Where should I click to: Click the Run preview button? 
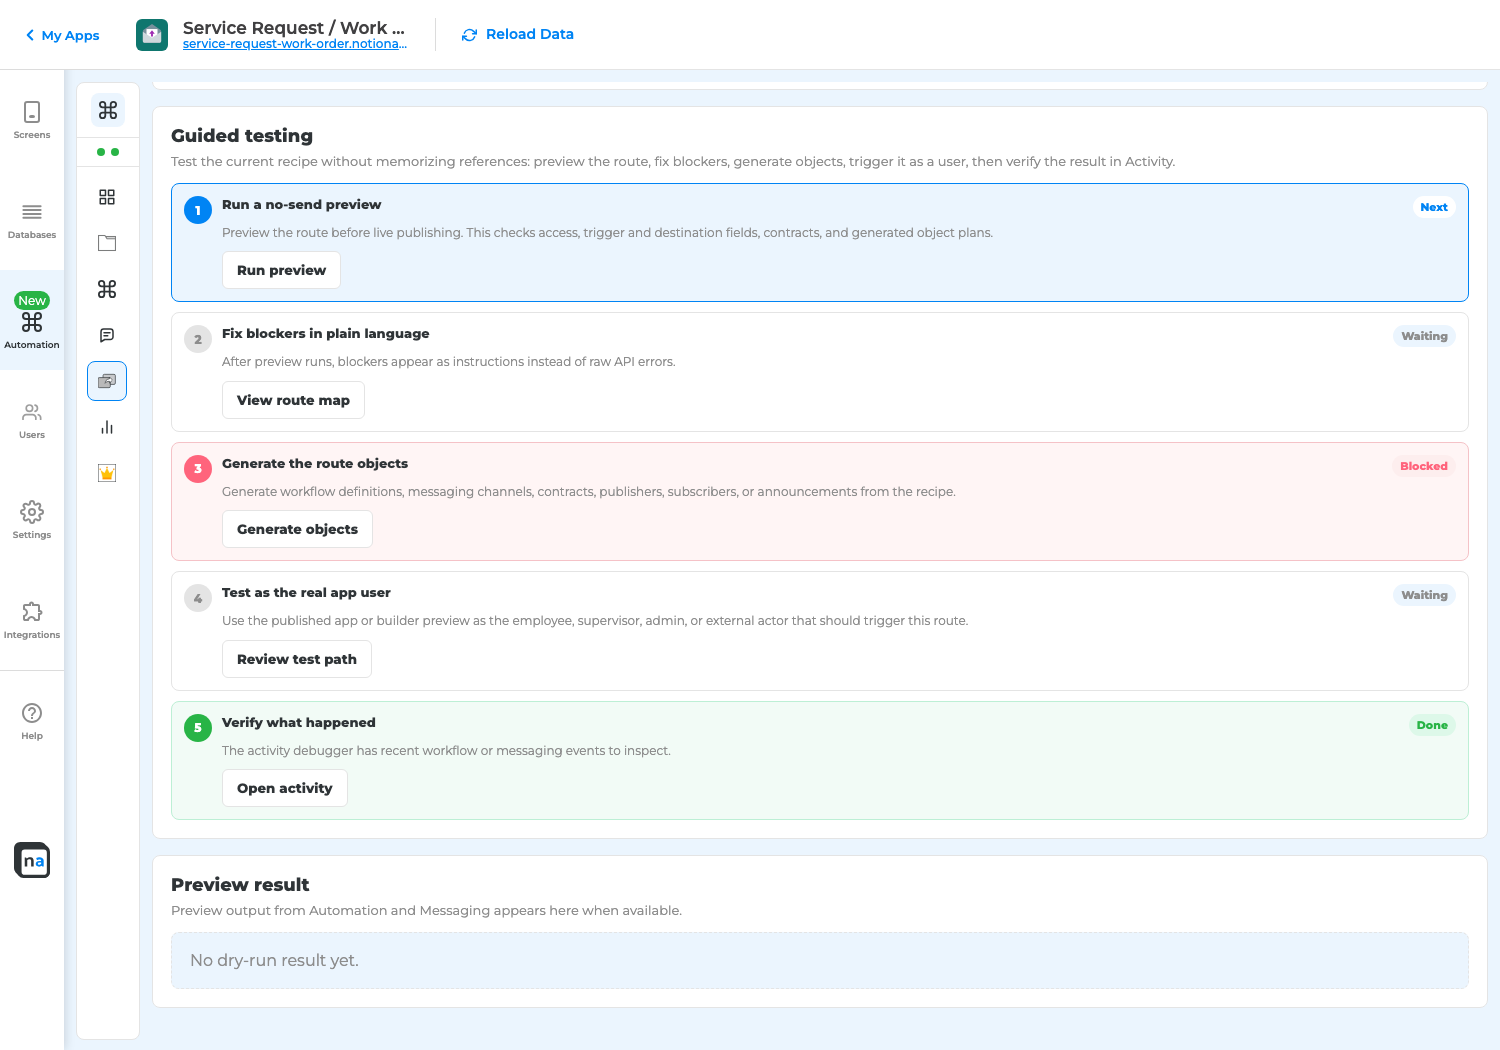[281, 270]
